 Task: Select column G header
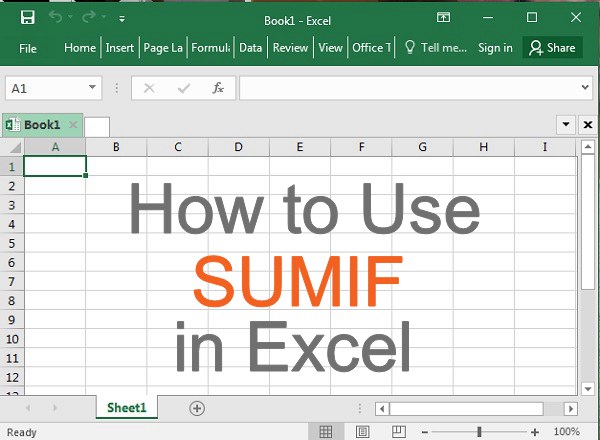point(422,147)
